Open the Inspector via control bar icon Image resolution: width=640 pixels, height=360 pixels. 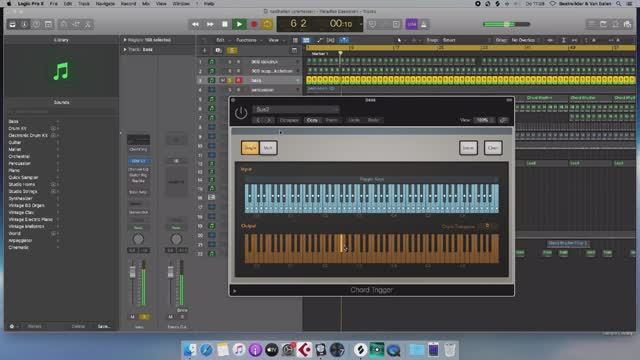pyautogui.click(x=24, y=24)
